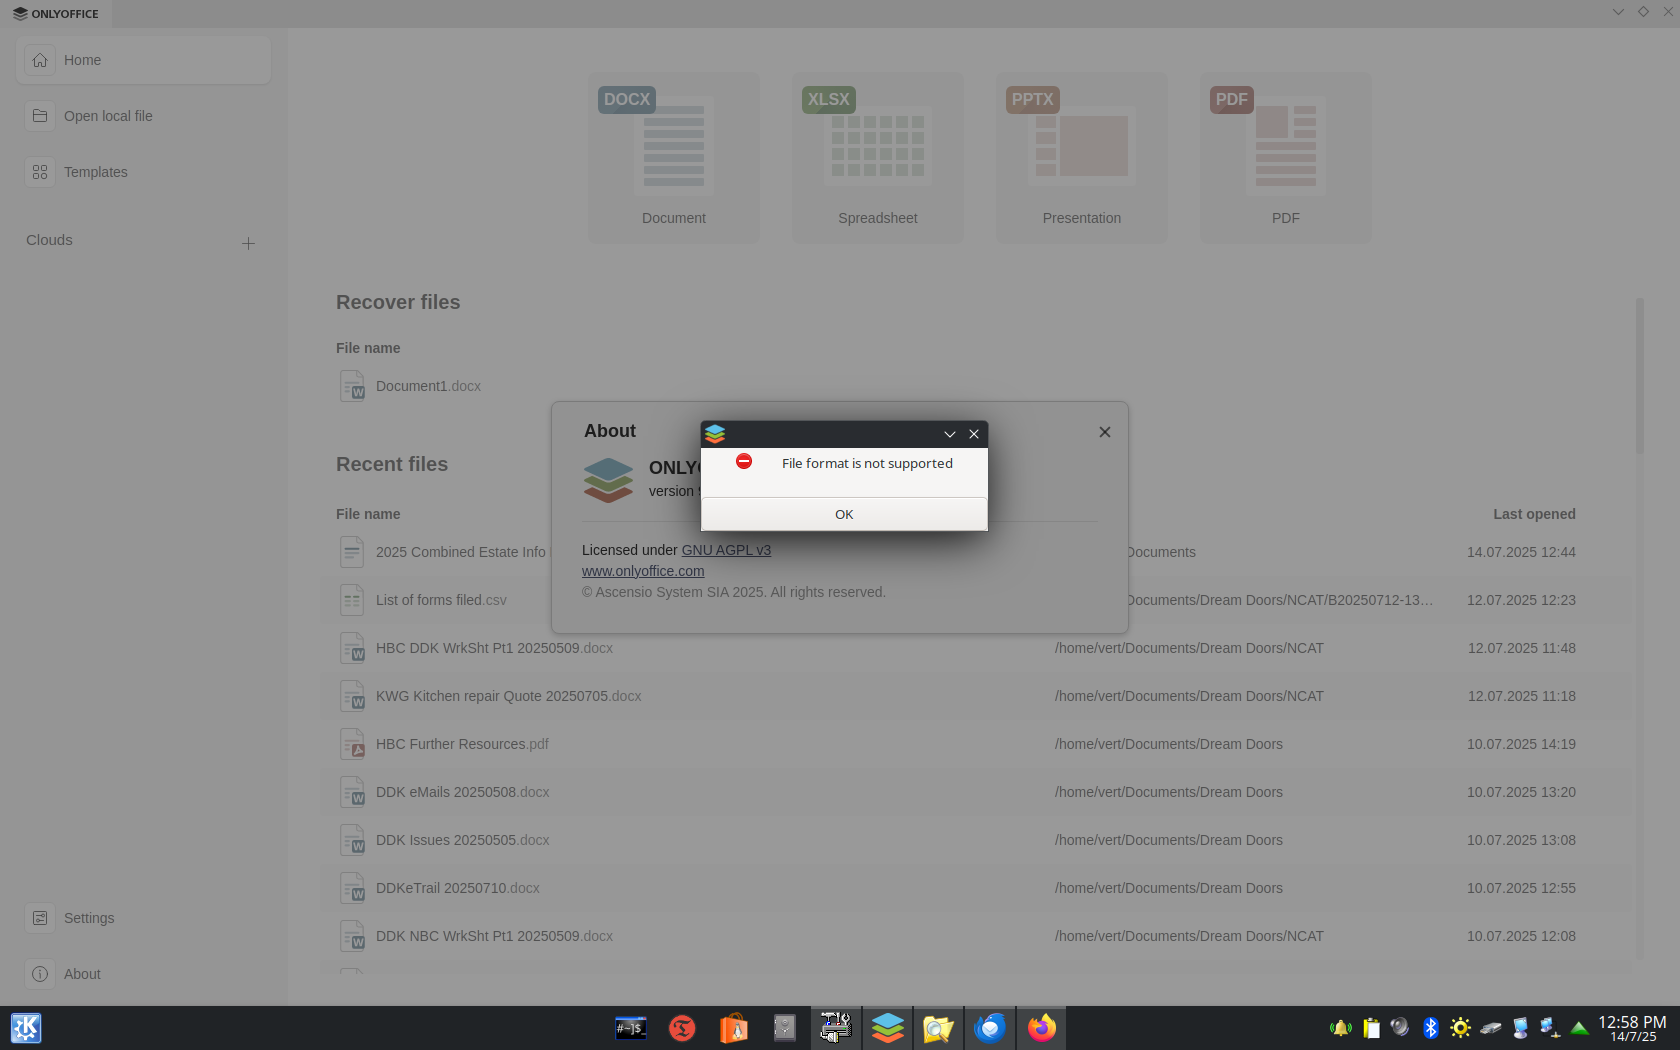Open About in the sidebar

[x=144, y=974]
